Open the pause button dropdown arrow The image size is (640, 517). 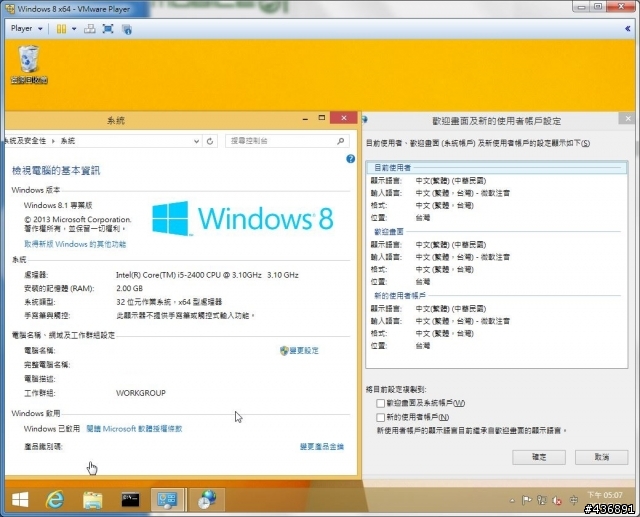(x=74, y=29)
